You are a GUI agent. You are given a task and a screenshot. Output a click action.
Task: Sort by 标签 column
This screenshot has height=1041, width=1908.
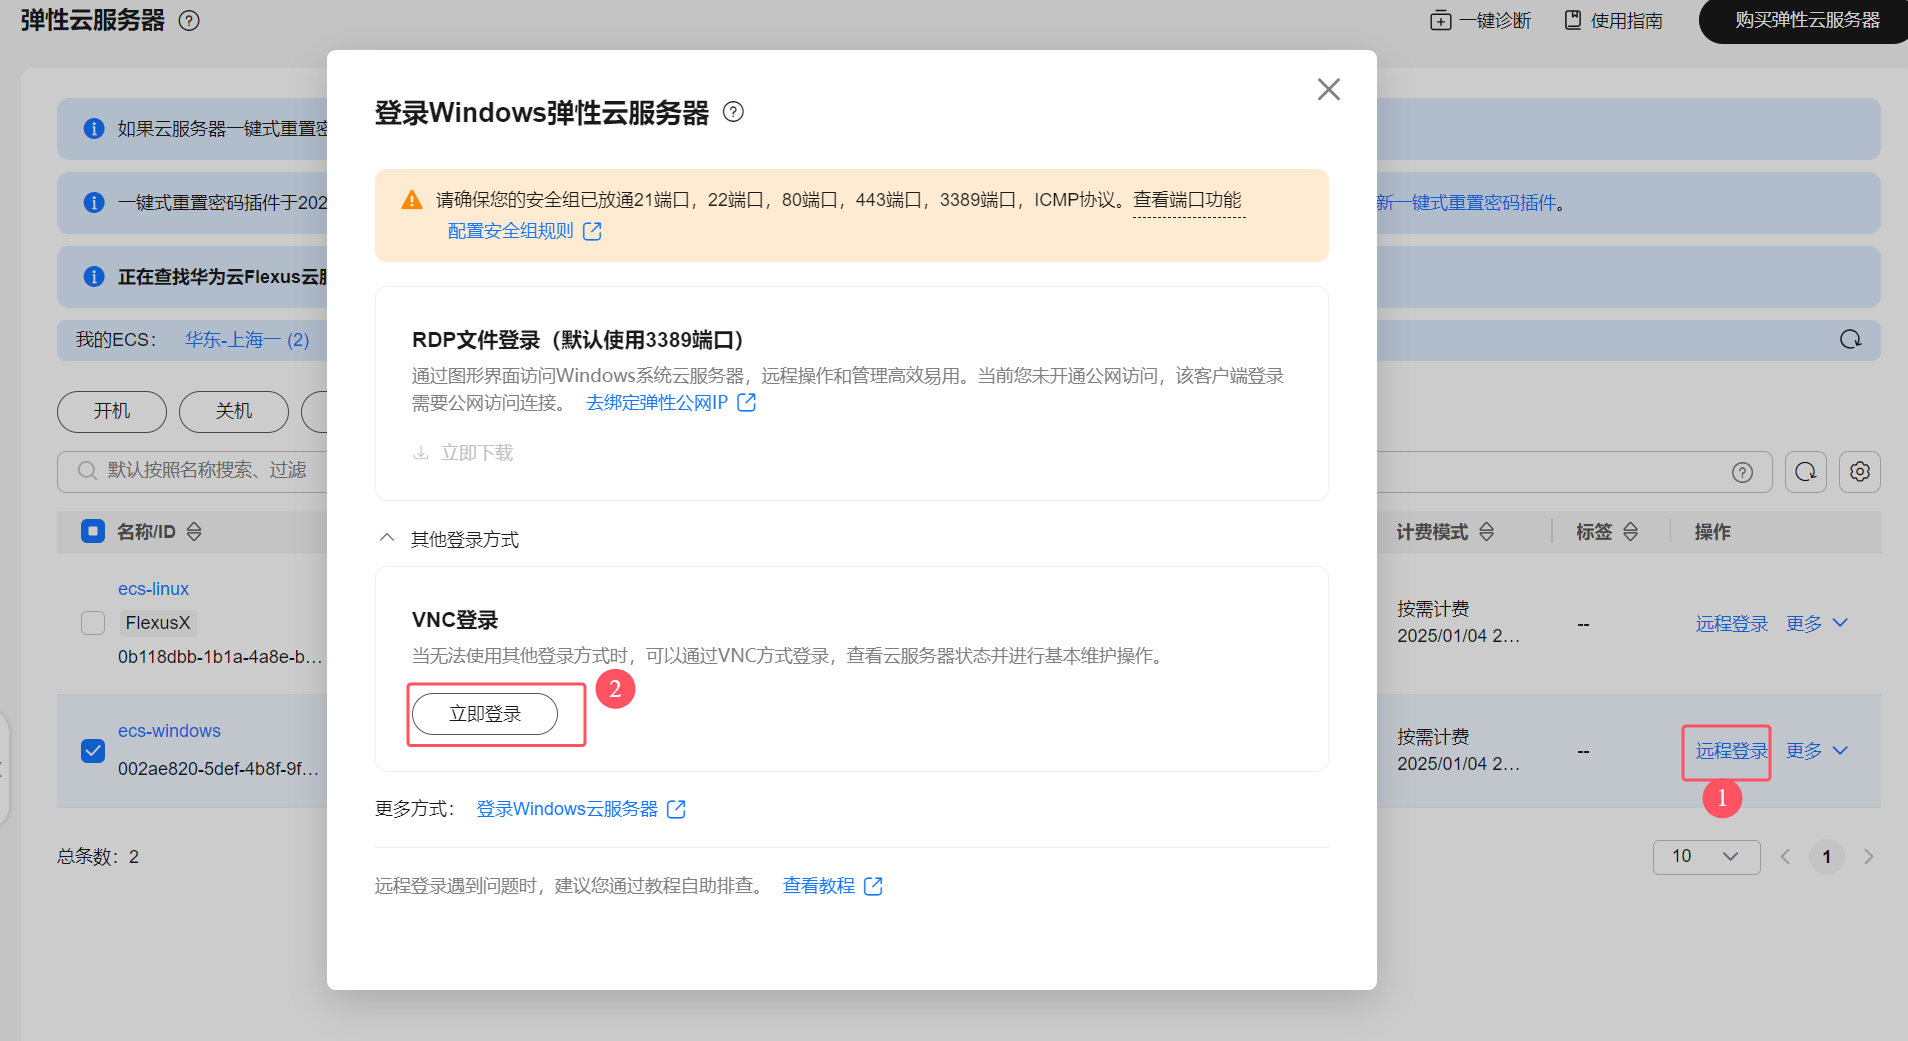point(1631,532)
